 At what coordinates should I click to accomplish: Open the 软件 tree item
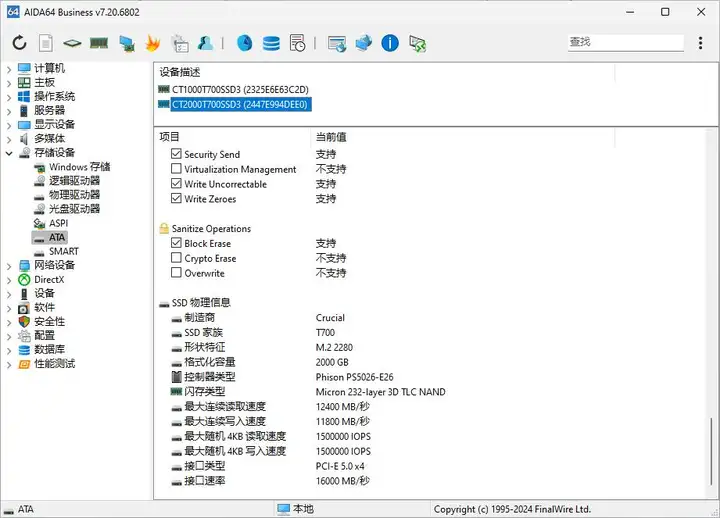click(x=44, y=307)
